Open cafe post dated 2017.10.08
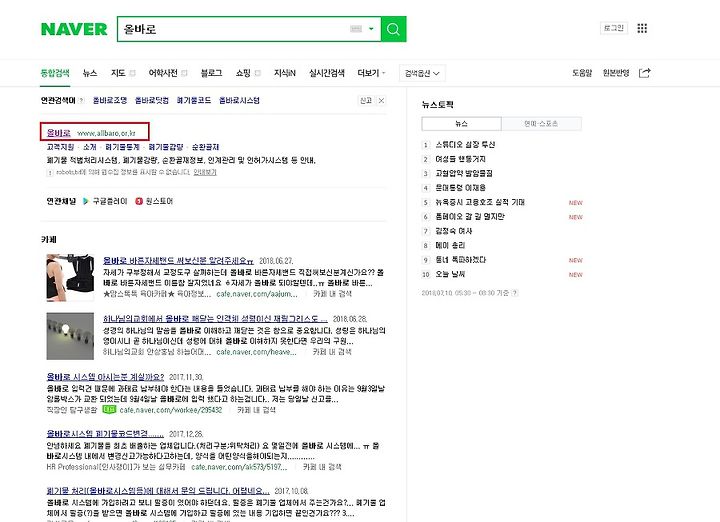This screenshot has width=720, height=522. [x=158, y=490]
